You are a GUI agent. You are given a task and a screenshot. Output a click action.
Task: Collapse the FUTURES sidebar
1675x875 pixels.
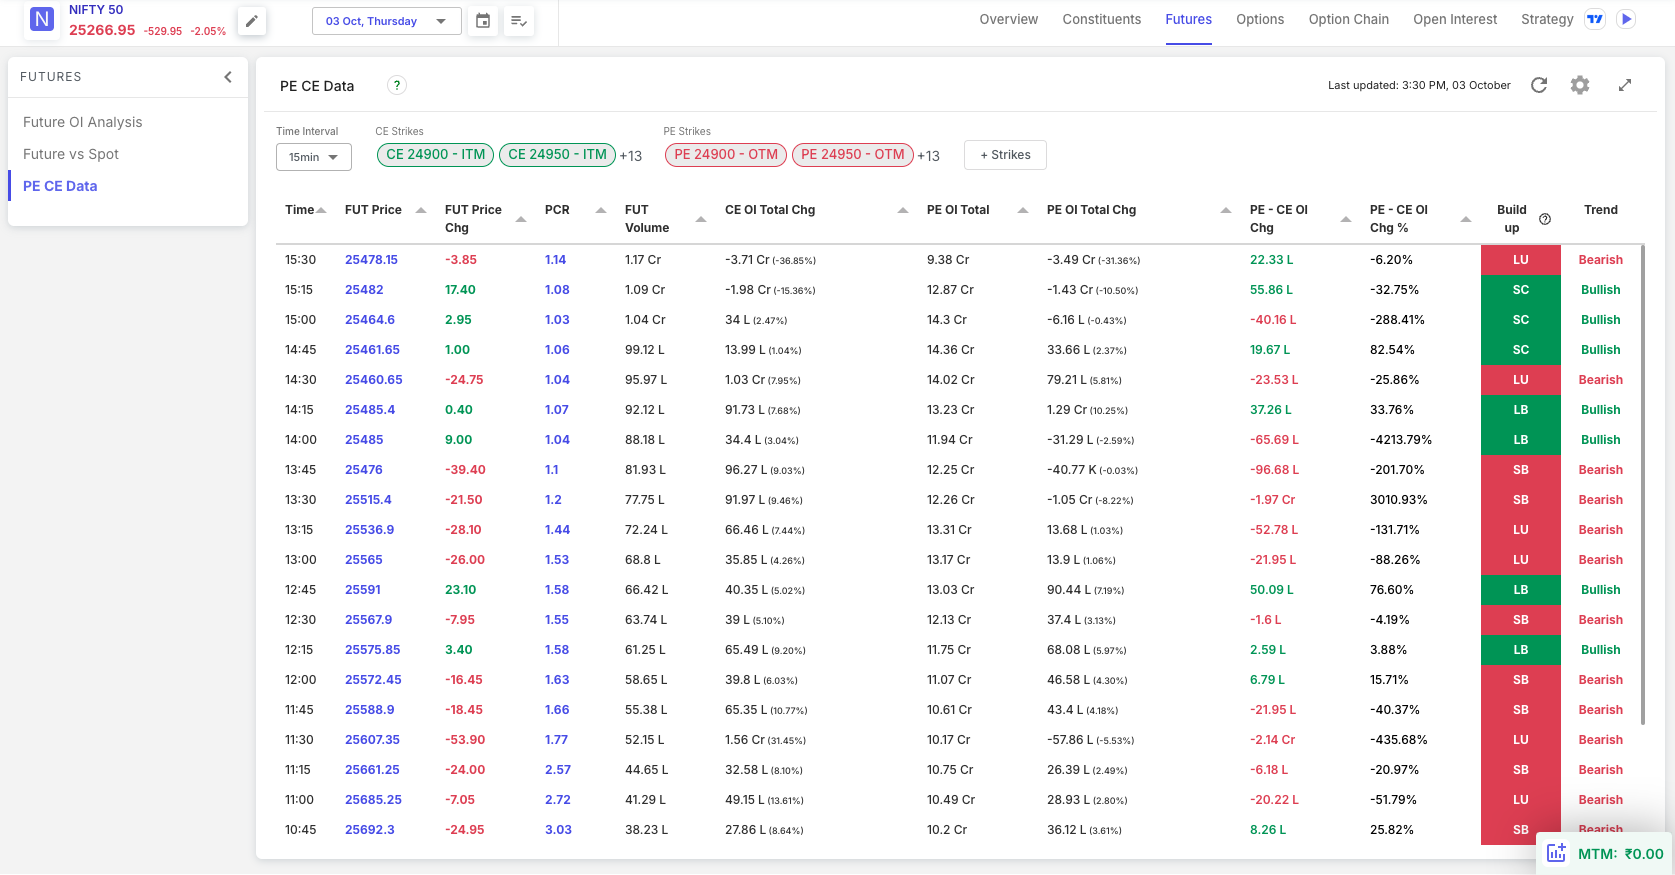click(x=228, y=77)
